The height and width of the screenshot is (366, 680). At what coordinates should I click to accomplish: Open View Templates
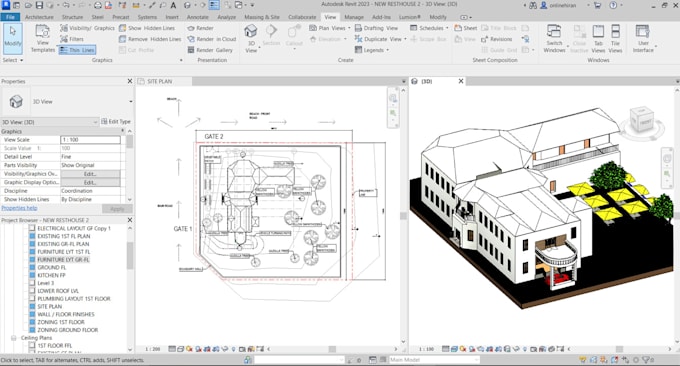click(x=42, y=38)
